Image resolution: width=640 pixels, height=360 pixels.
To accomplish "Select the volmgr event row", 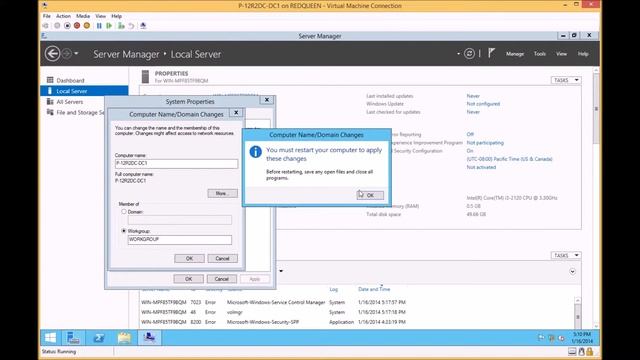I will tap(273, 312).
